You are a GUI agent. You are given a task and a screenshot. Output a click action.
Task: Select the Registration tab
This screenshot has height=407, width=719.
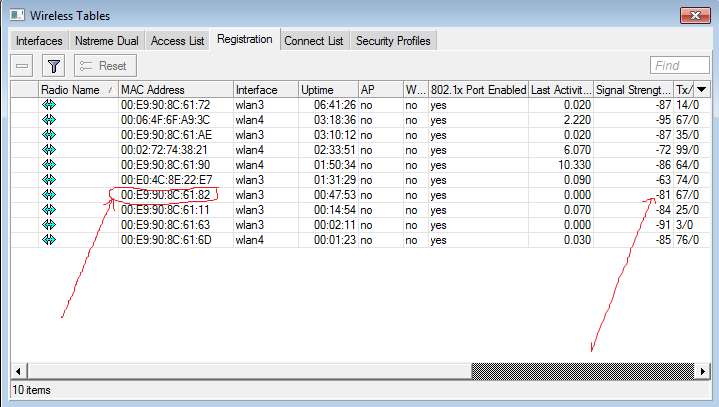(245, 39)
